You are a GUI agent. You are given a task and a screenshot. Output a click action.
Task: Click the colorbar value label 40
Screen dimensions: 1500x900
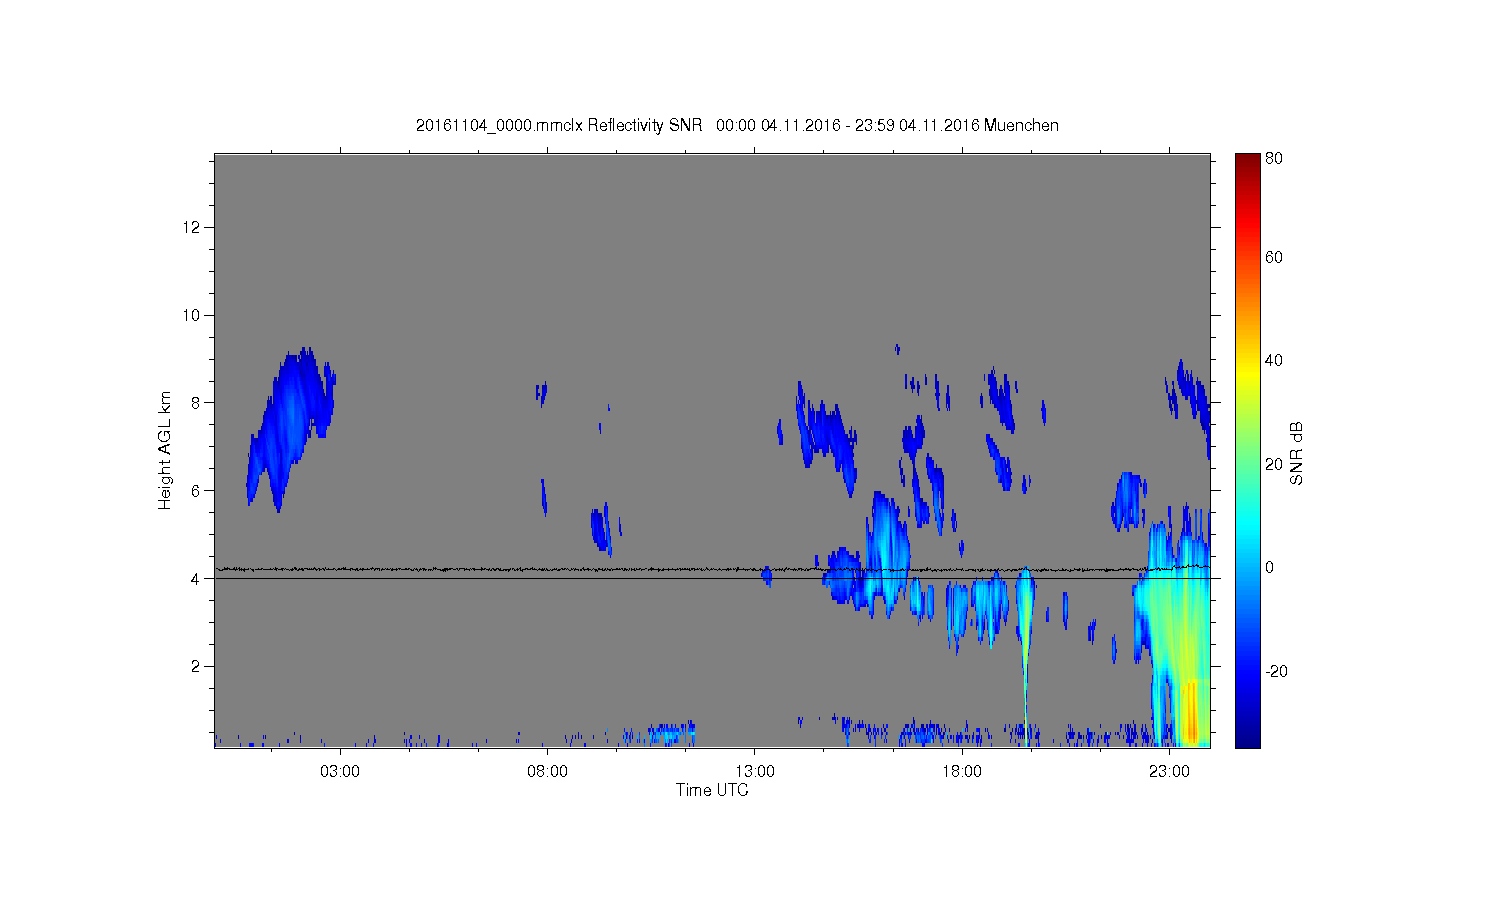point(1274,360)
